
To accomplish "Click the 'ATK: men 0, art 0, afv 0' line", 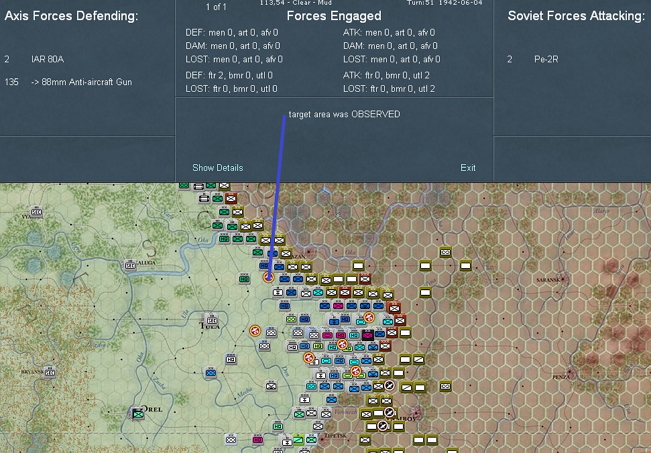I will pyautogui.click(x=389, y=33).
